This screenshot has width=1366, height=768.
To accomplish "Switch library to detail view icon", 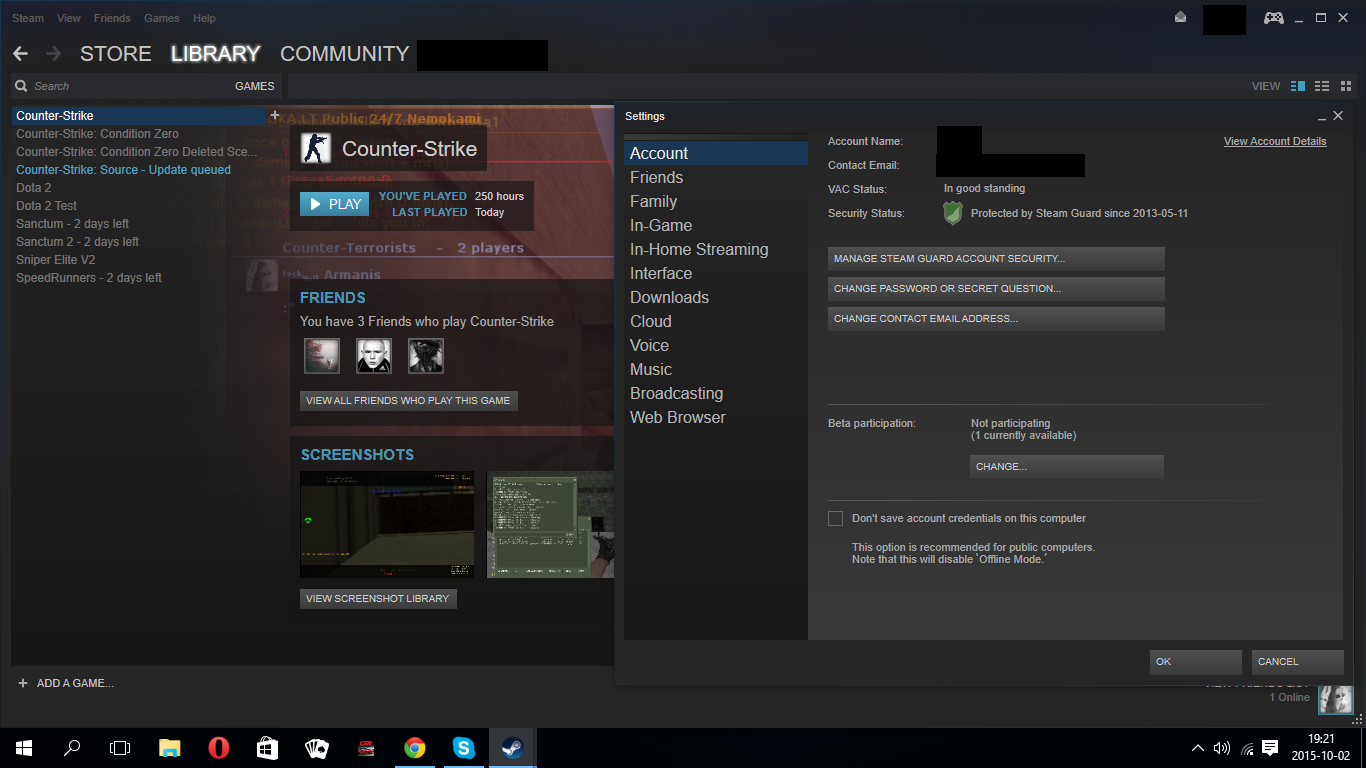I will point(1298,86).
